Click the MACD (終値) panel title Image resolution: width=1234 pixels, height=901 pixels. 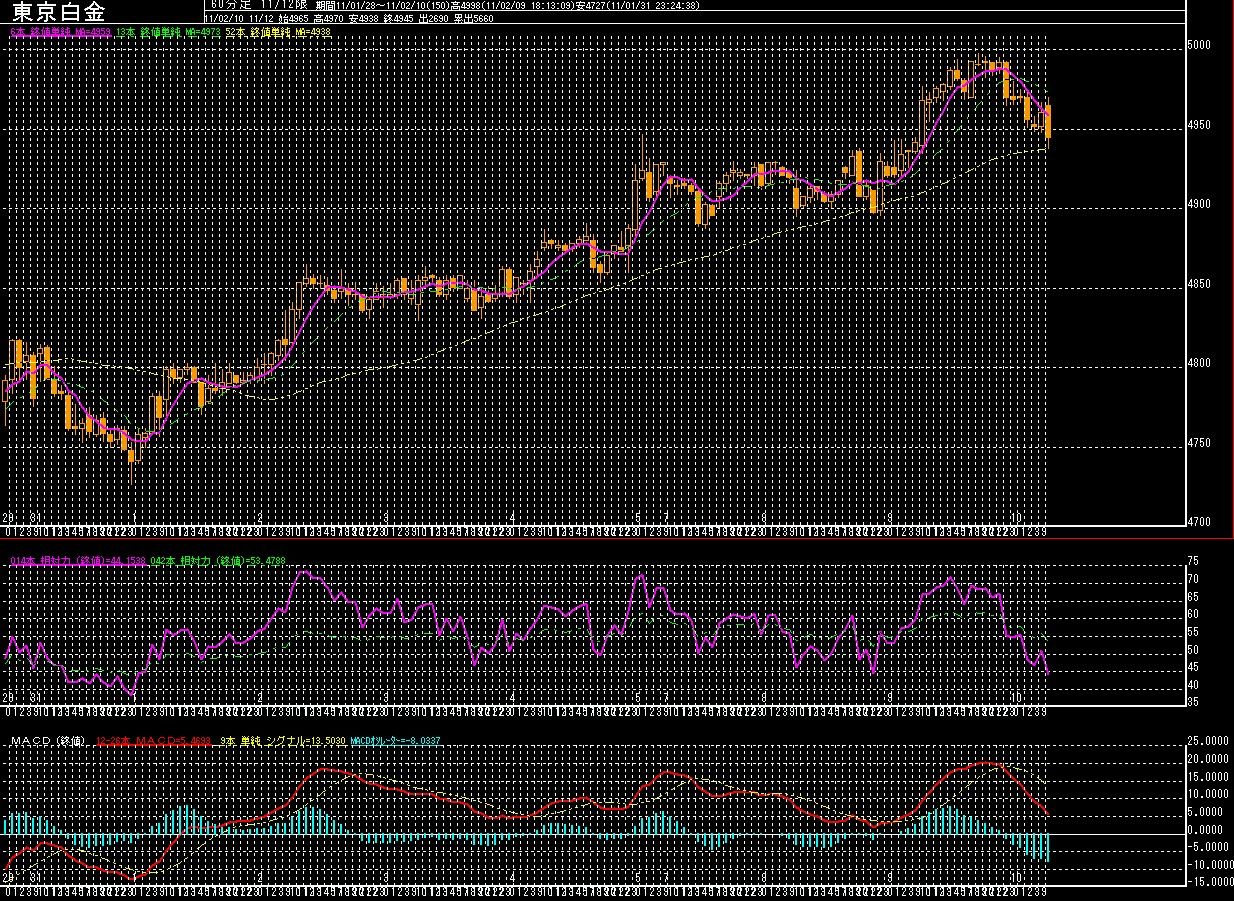click(48, 741)
